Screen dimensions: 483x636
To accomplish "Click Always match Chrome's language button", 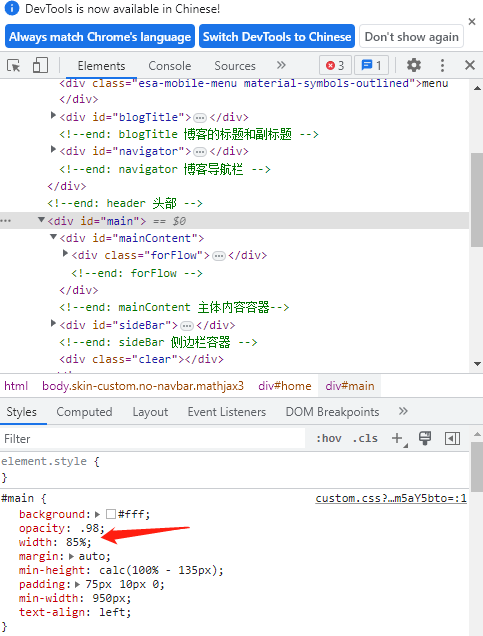I will (100, 37).
